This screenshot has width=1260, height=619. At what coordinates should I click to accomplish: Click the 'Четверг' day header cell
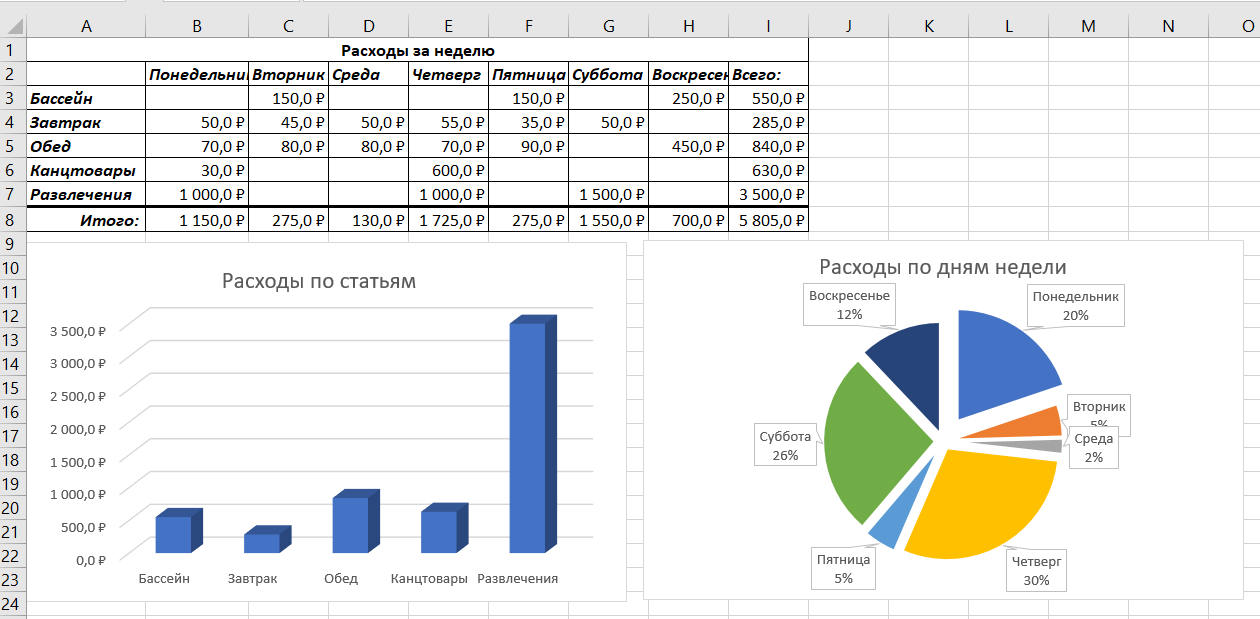click(x=448, y=74)
